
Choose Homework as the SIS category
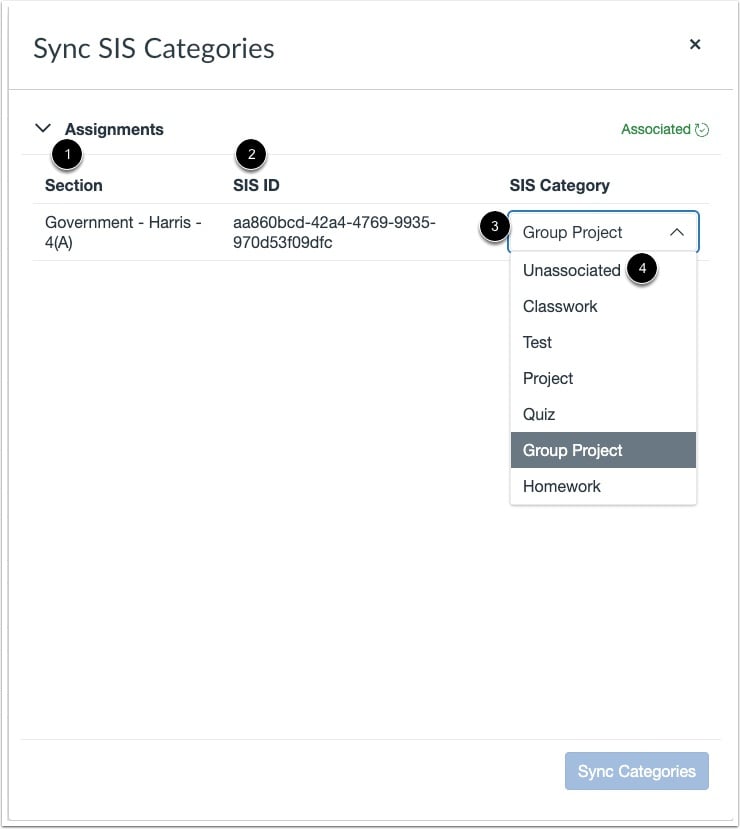pos(562,486)
